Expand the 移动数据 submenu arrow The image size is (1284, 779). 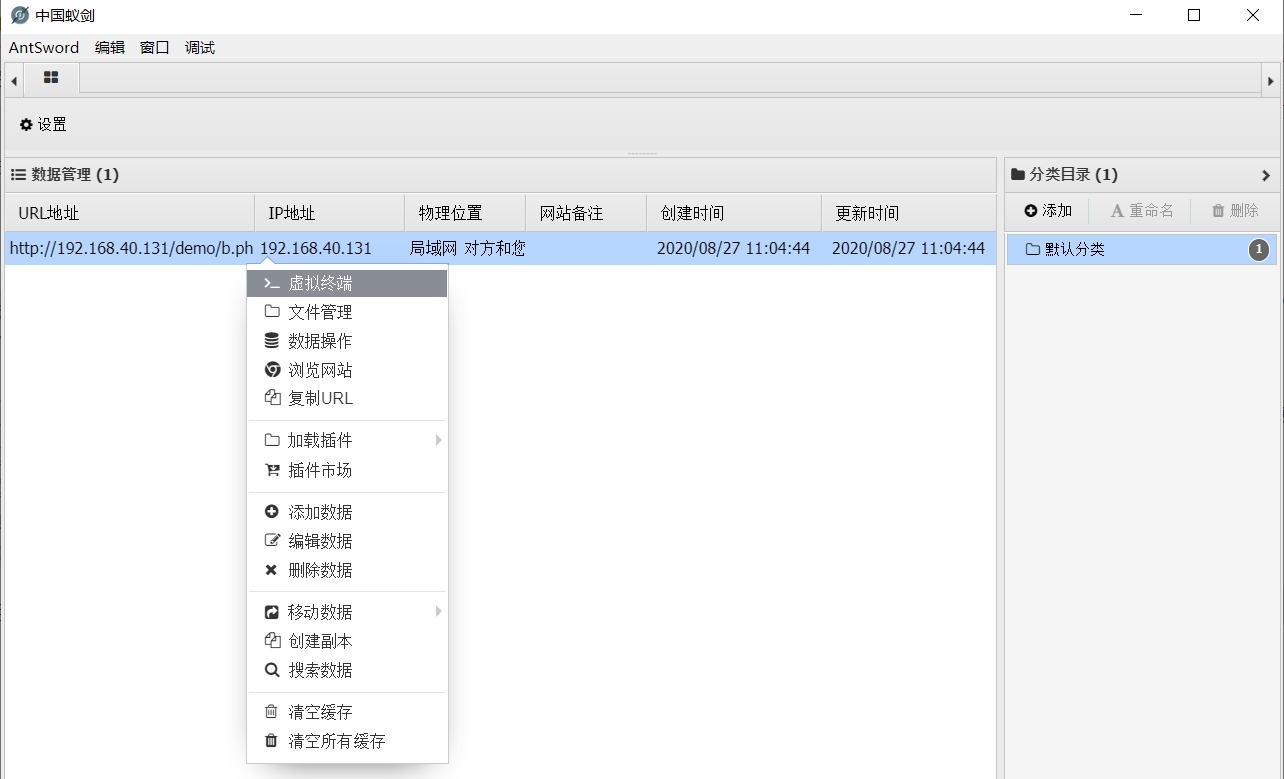pos(438,612)
